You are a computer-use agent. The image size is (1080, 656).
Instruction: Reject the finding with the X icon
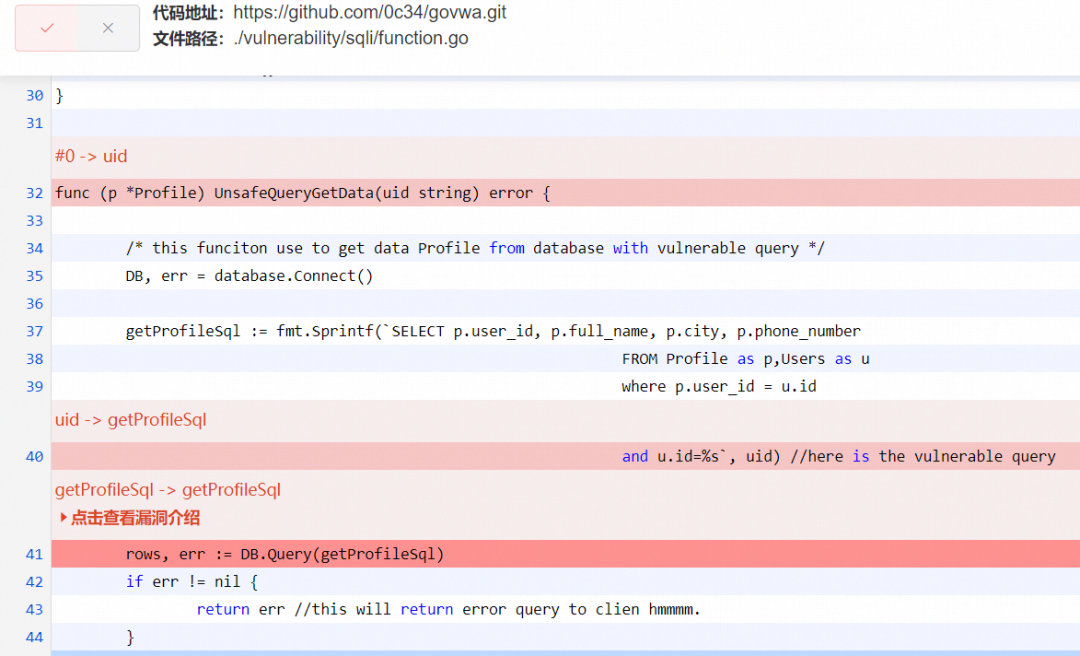pos(108,28)
